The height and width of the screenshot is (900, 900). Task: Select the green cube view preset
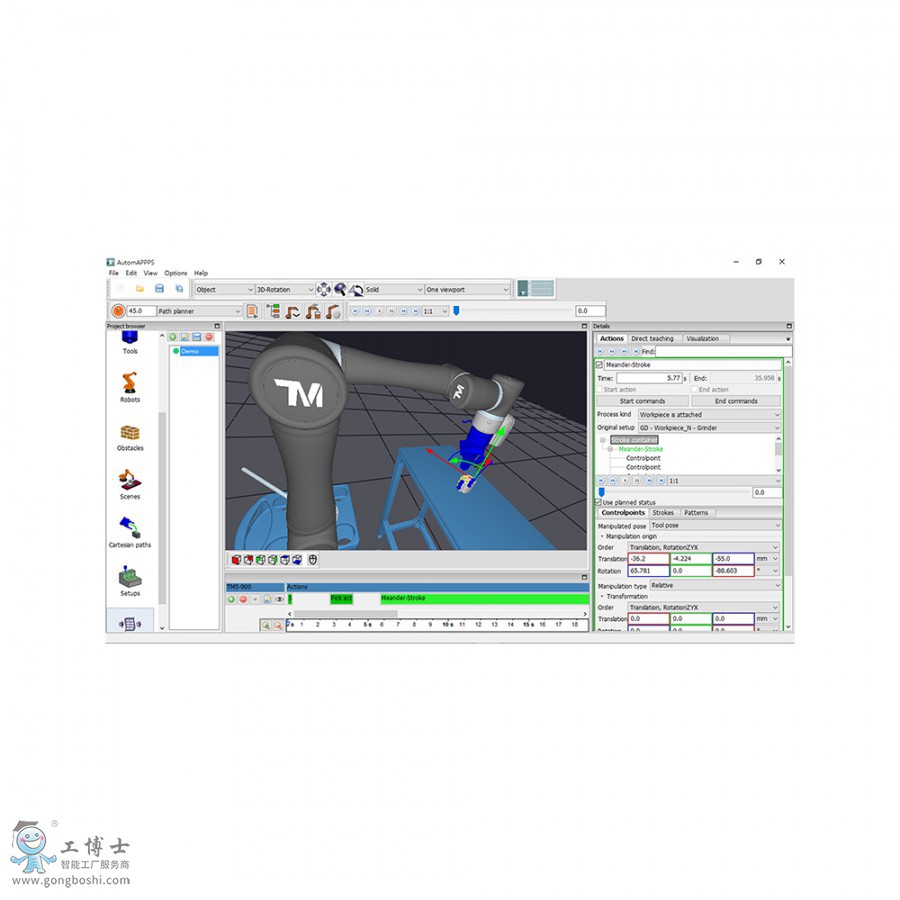point(261,560)
